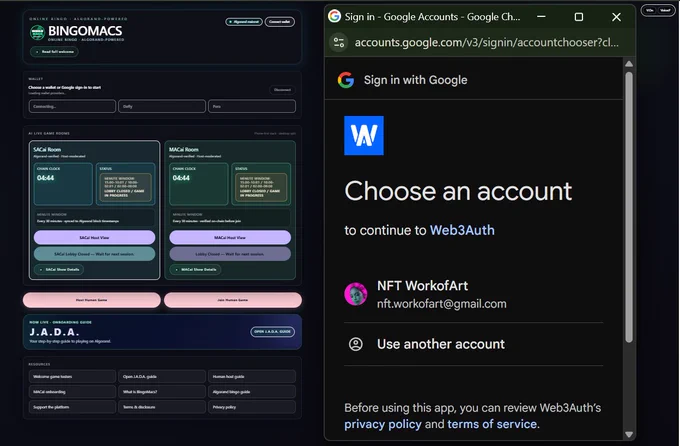Minimize the Google sign-in popup window
The image size is (680, 446).
coord(541,17)
